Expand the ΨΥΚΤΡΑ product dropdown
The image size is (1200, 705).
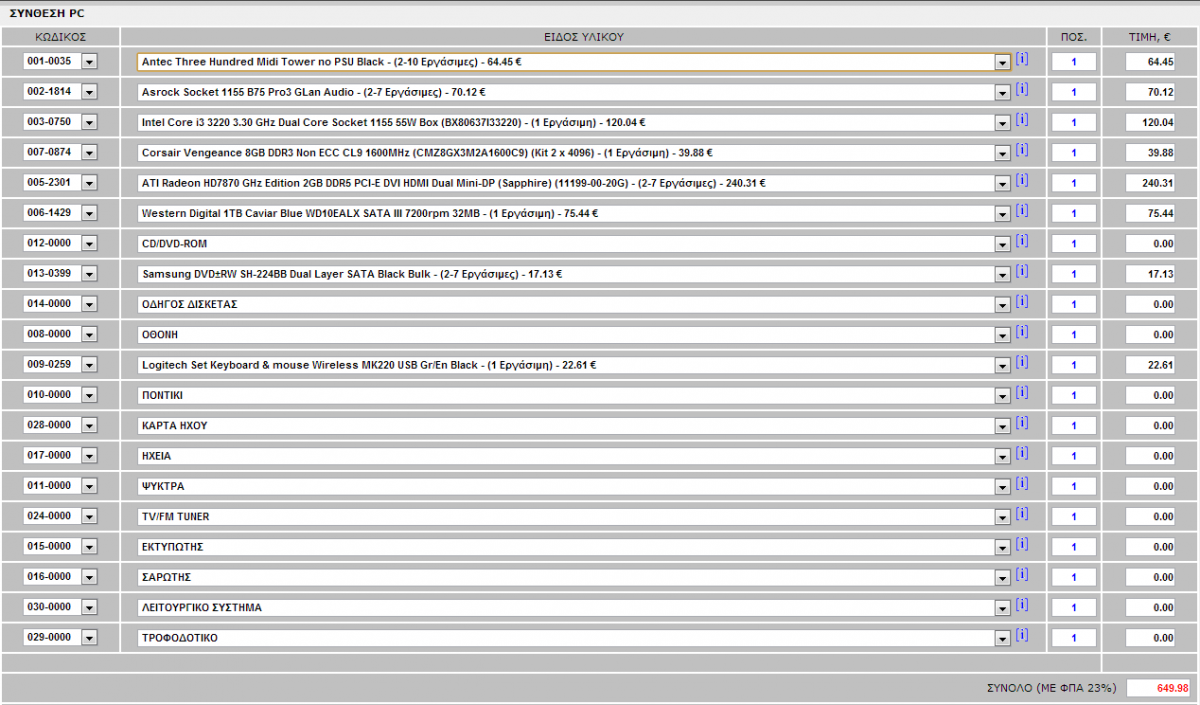[x=1002, y=486]
